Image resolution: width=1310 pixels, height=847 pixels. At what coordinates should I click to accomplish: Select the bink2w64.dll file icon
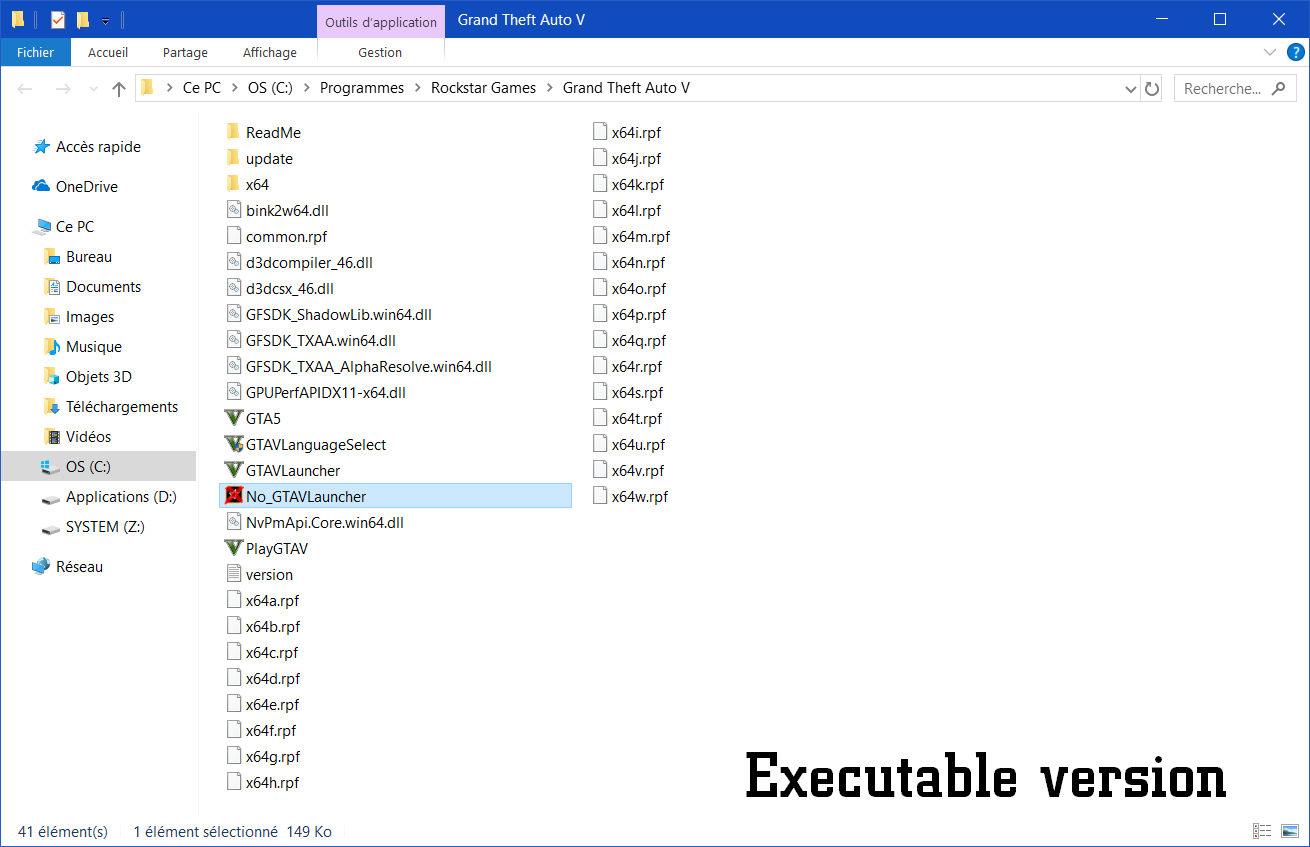click(x=234, y=210)
